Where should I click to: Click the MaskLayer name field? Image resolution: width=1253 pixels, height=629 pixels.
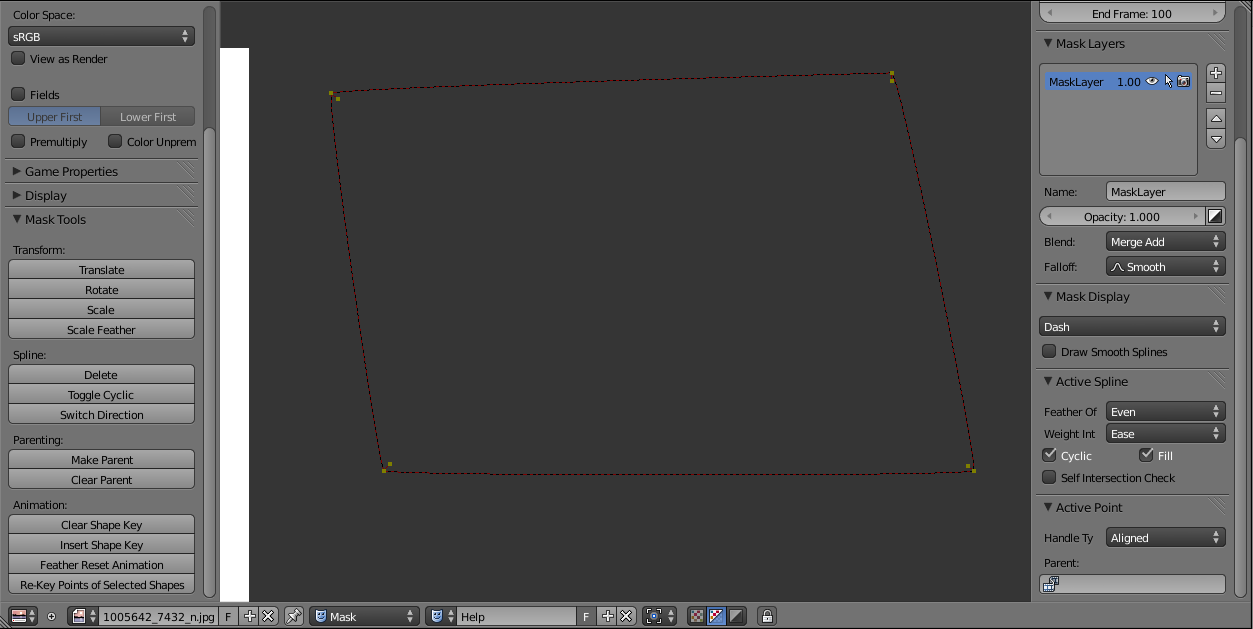click(x=1165, y=191)
